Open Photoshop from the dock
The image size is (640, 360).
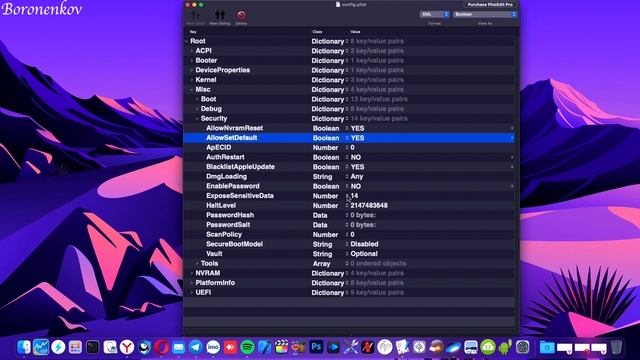pyautogui.click(x=316, y=347)
